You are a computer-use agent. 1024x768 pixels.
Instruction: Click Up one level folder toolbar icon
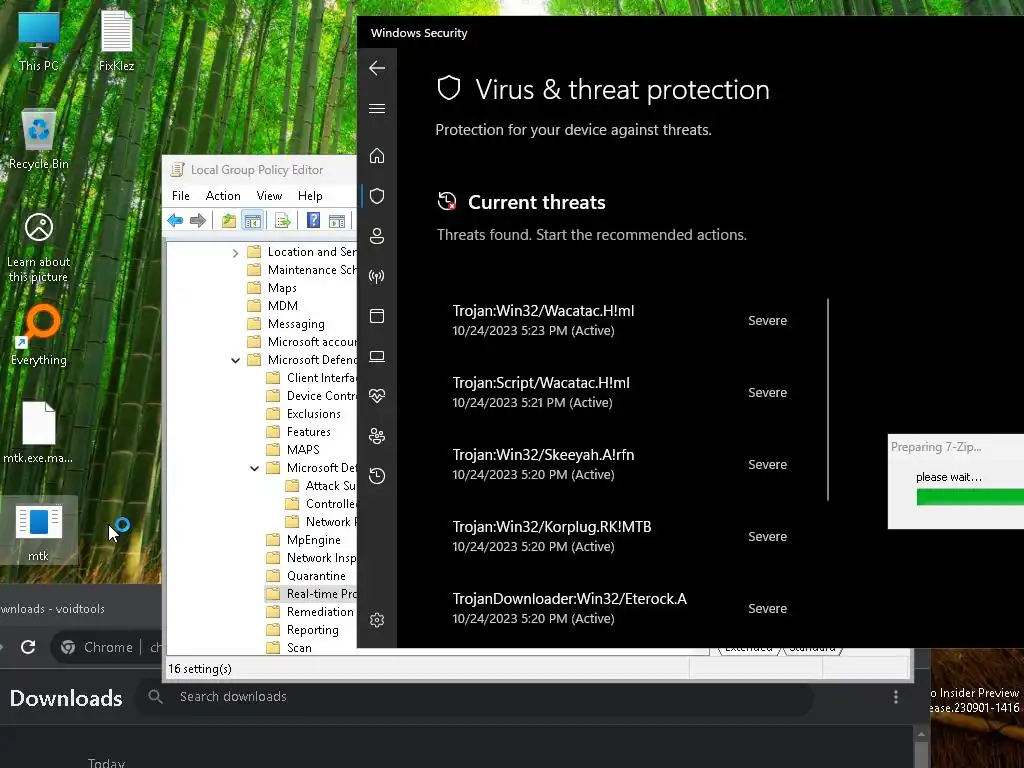[x=229, y=221]
